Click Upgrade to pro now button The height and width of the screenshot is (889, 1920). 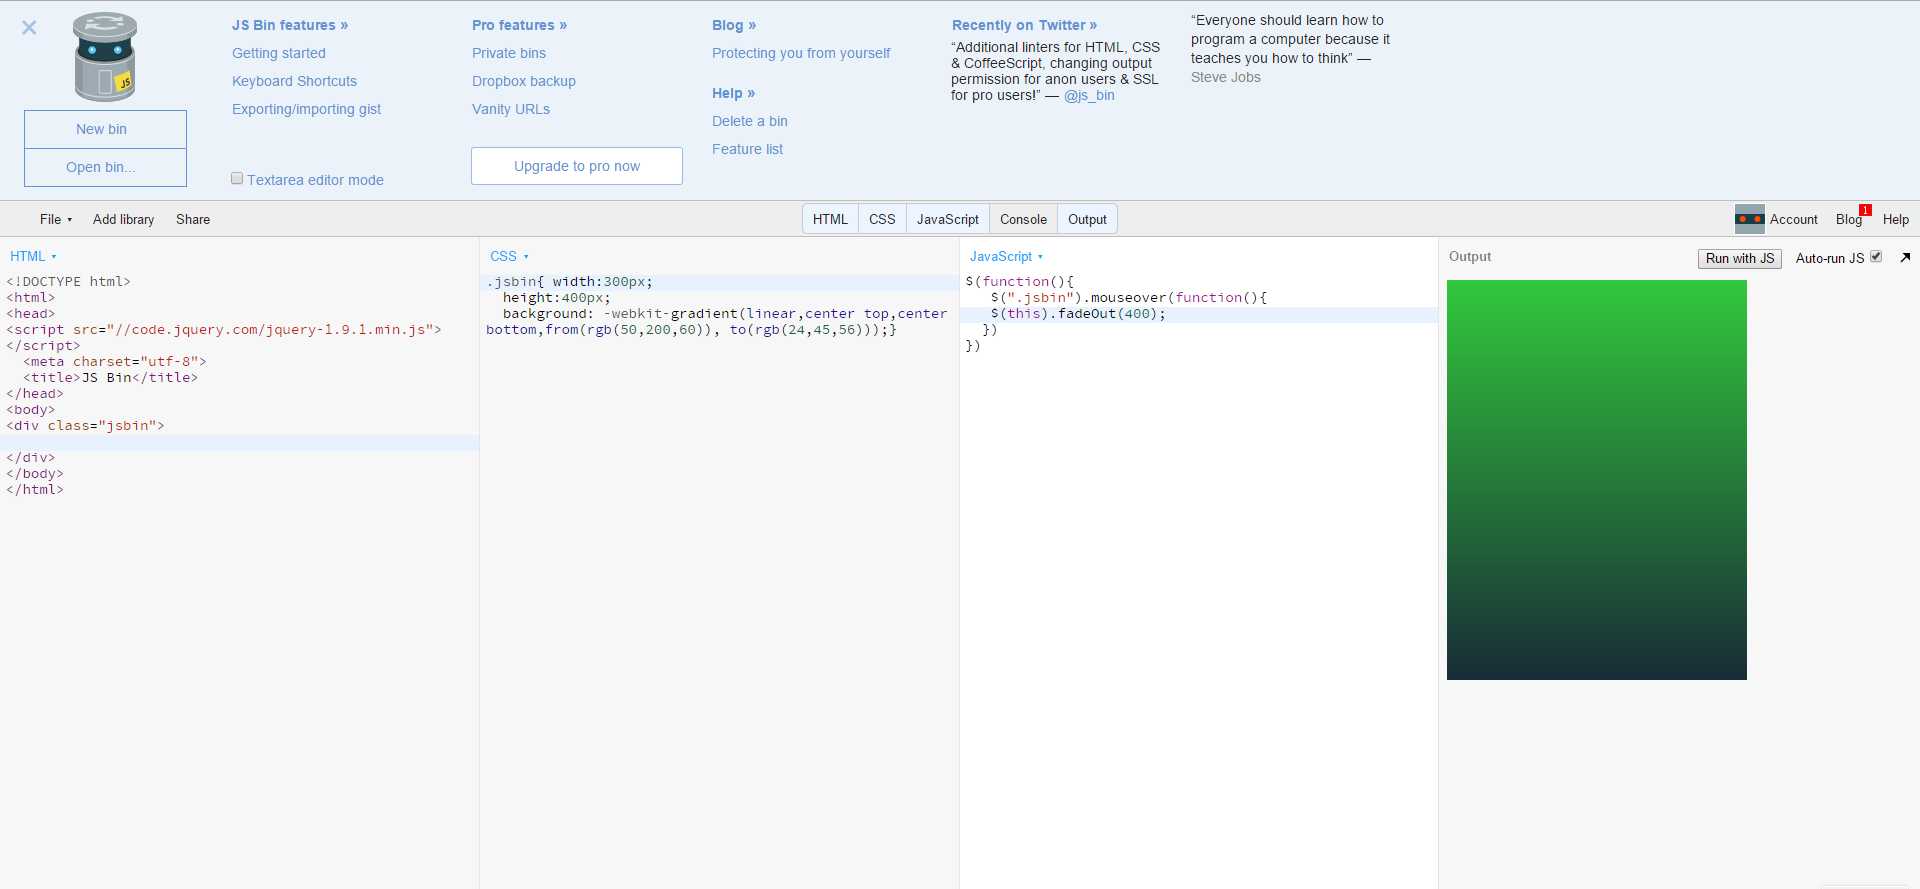click(x=577, y=166)
